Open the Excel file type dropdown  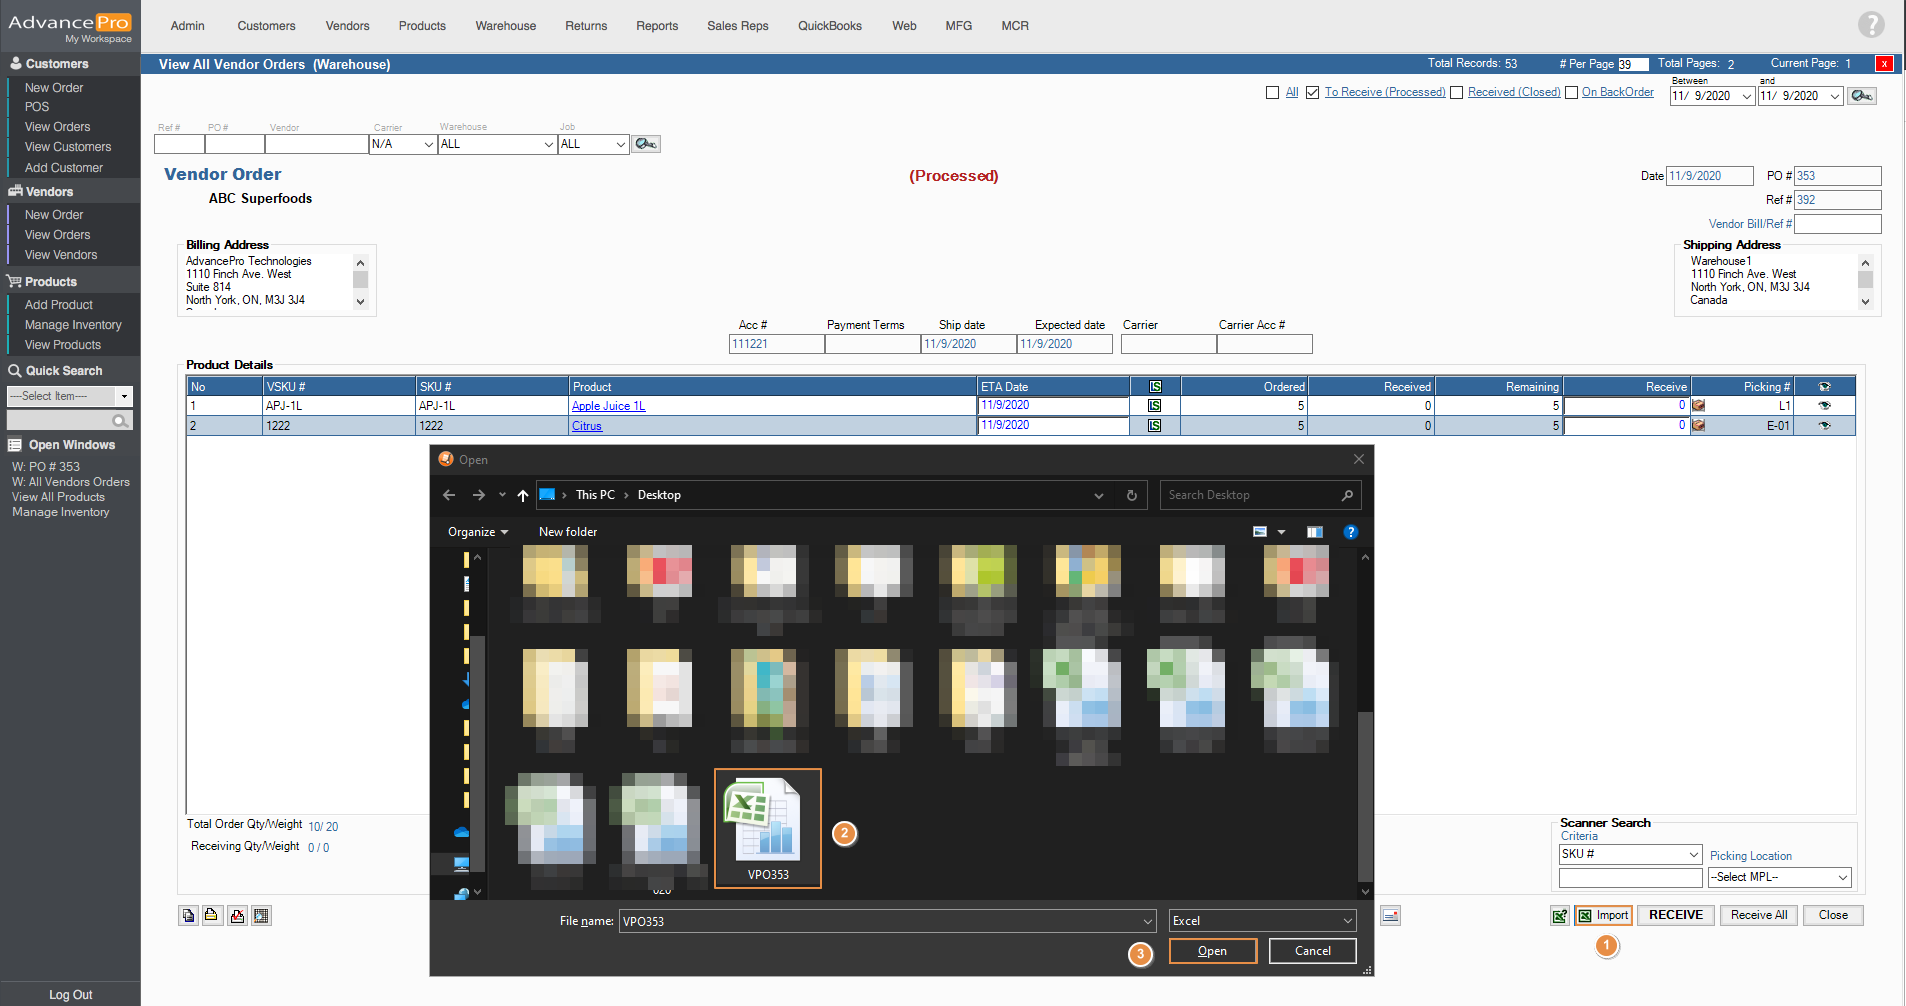[1347, 921]
